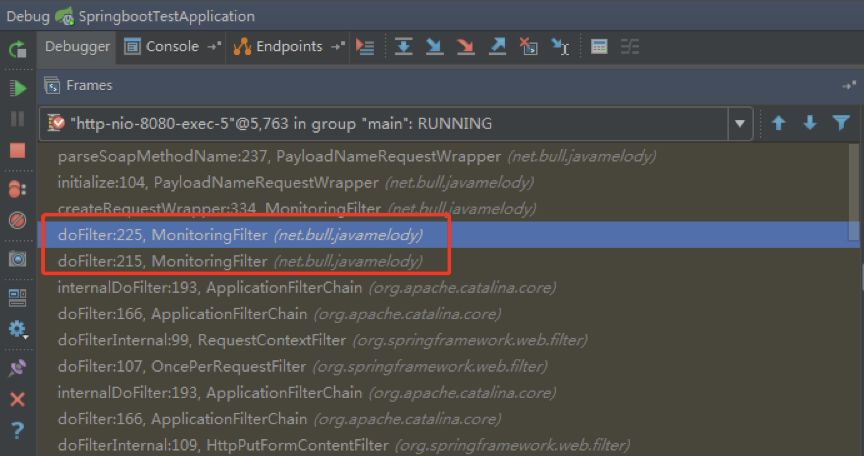Image resolution: width=864 pixels, height=456 pixels.
Task: Open help question mark icon
Action: coord(17,430)
